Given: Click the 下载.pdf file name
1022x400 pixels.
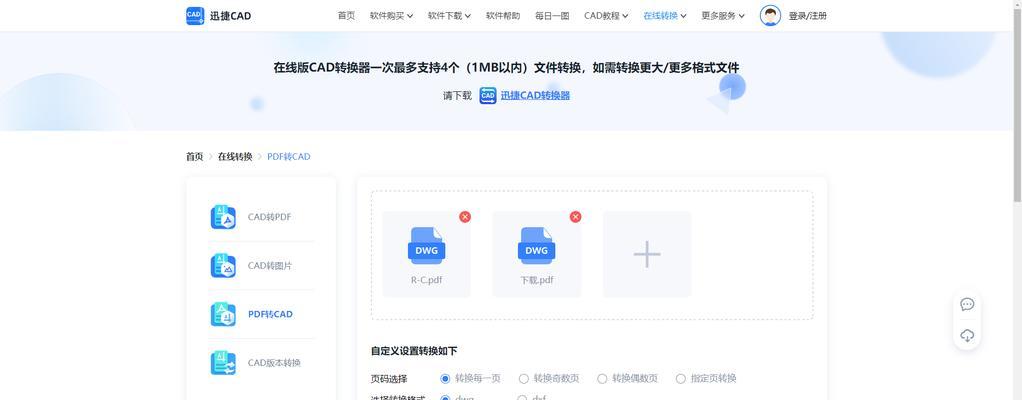Looking at the screenshot, I should point(537,280).
